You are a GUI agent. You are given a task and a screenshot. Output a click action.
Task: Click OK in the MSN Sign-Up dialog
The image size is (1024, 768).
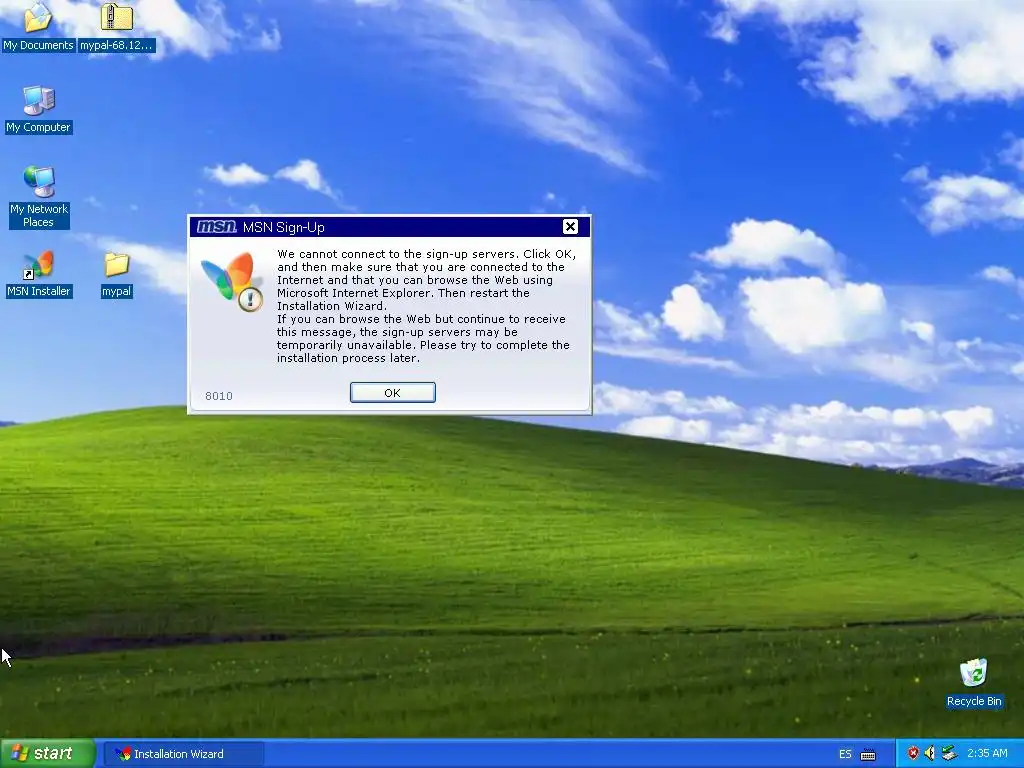pos(392,392)
